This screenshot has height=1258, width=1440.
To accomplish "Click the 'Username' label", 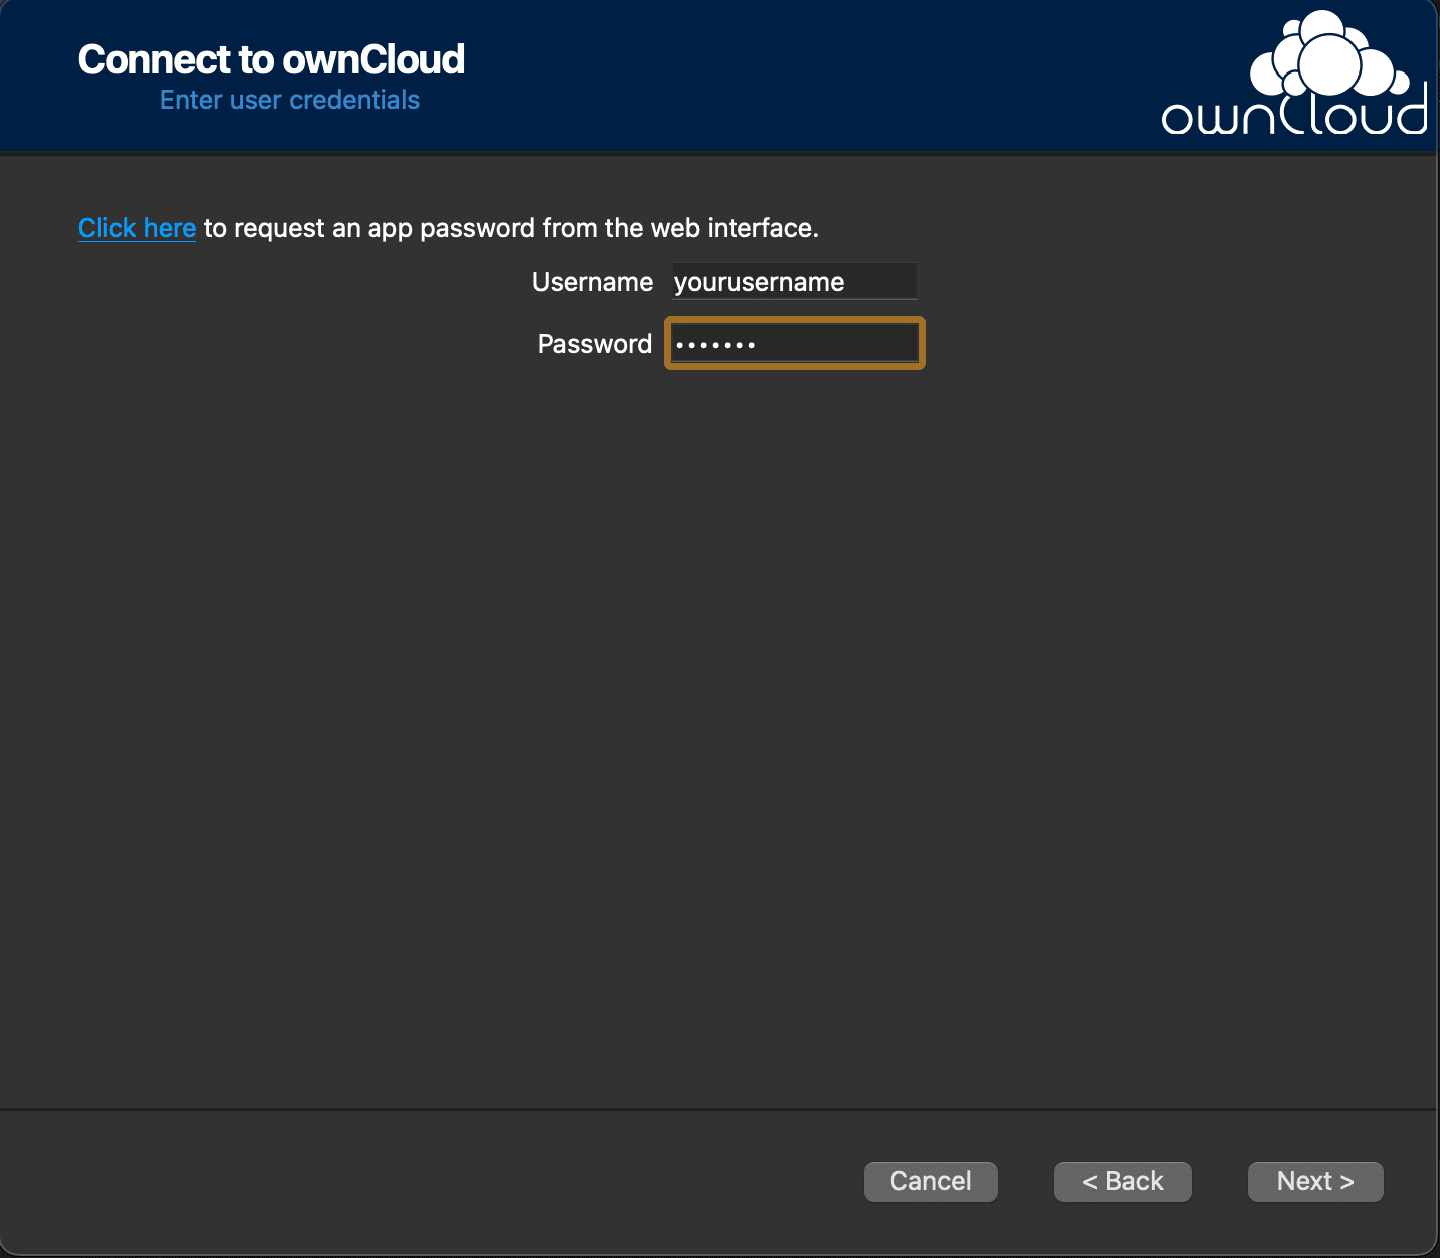I will 592,282.
